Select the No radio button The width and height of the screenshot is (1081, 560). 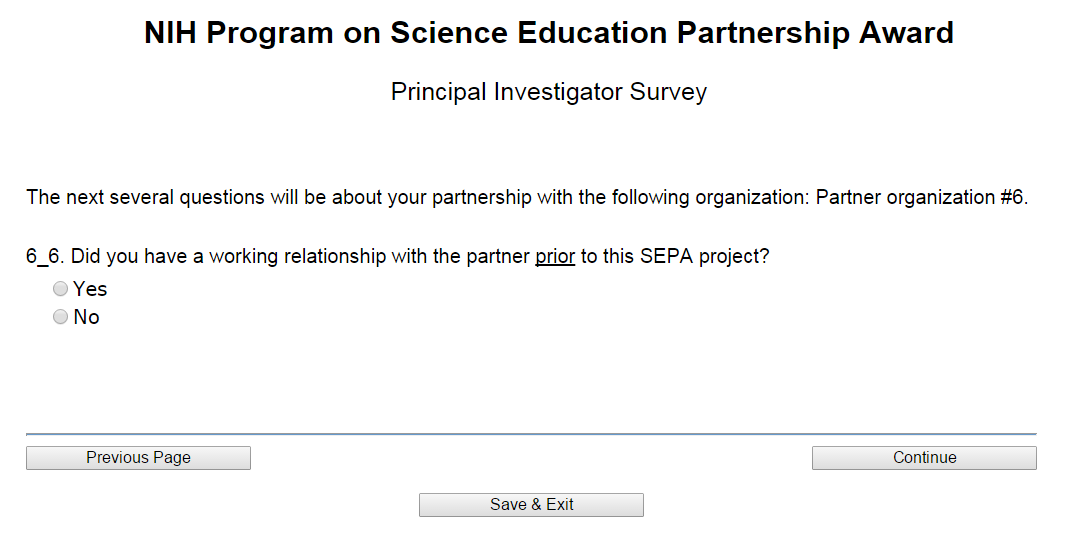tap(61, 317)
